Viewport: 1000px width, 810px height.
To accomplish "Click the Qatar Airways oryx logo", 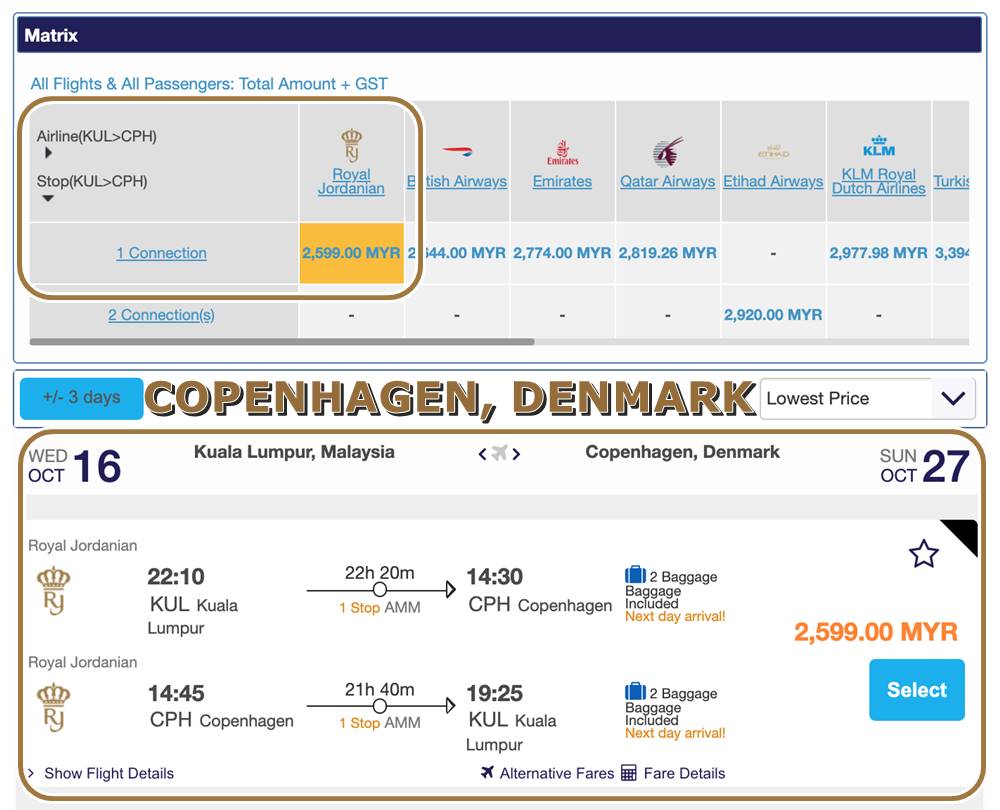I will click(668, 151).
